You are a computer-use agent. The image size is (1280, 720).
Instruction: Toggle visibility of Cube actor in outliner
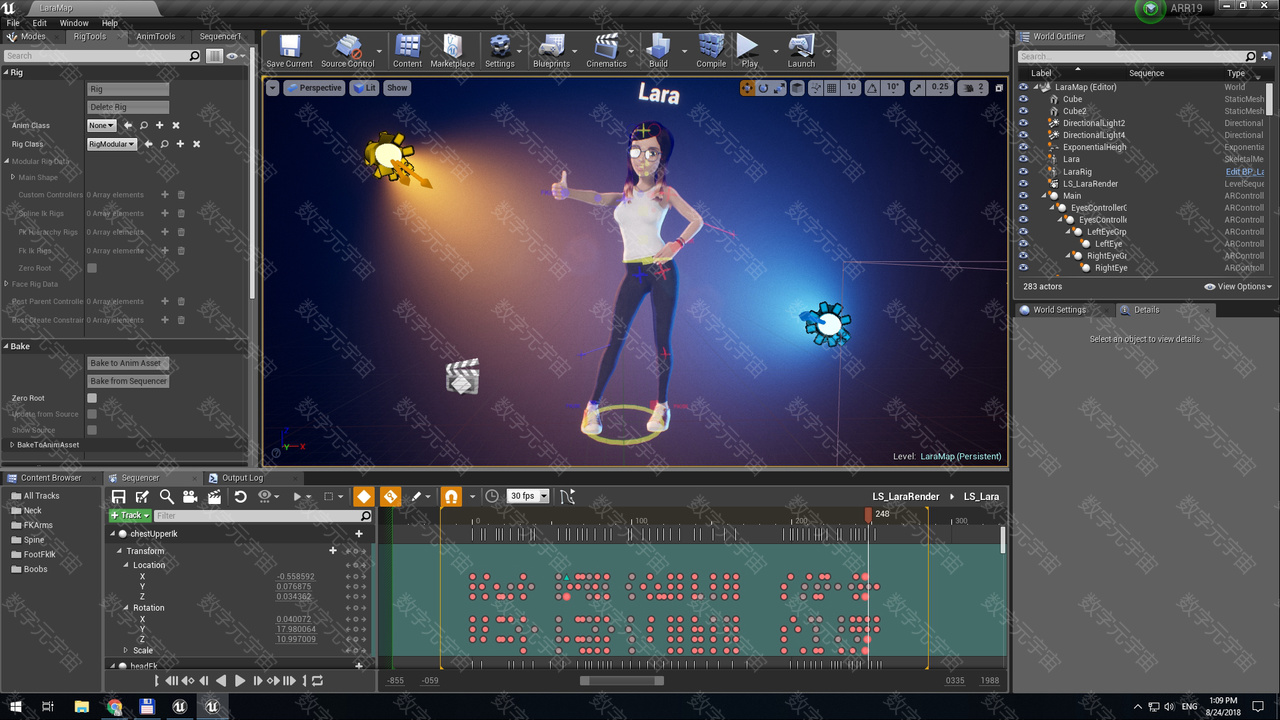(1023, 99)
